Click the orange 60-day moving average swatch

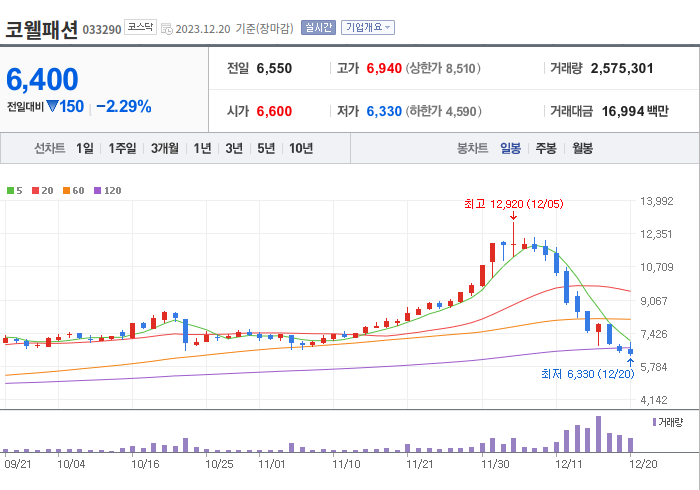click(x=67, y=191)
